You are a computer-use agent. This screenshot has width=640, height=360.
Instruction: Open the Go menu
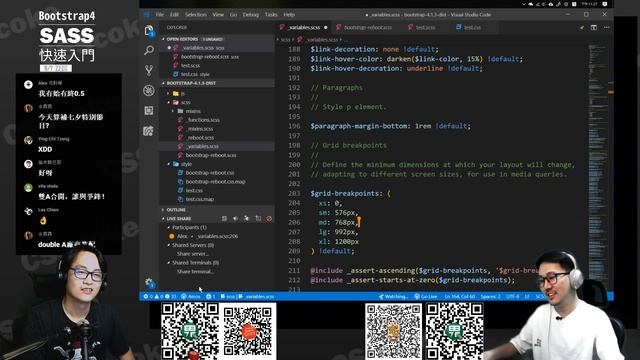pyautogui.click(x=233, y=15)
